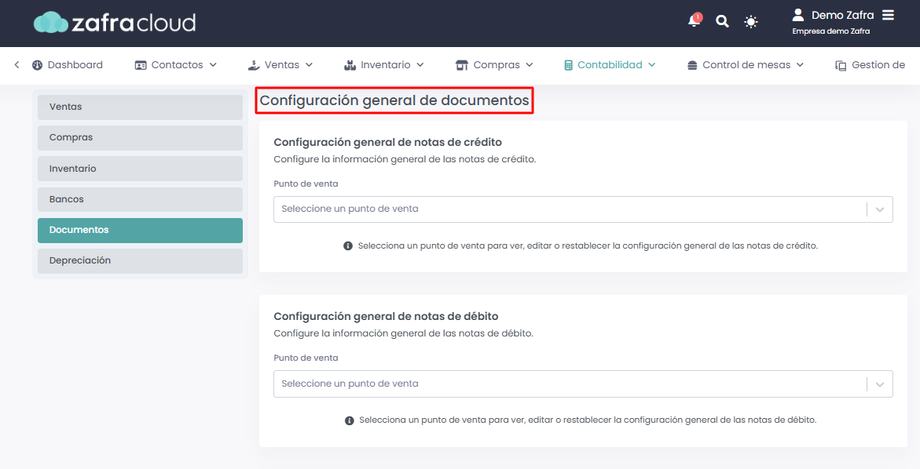Click the Ventas hand icon
Image resolution: width=920 pixels, height=469 pixels.
click(253, 65)
